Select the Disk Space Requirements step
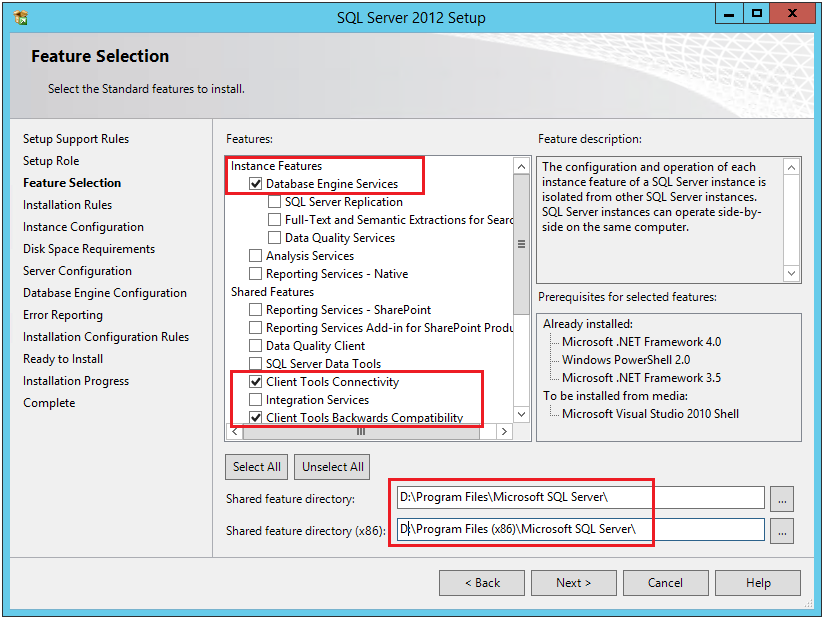Viewport: 825px width, 620px height. (89, 249)
